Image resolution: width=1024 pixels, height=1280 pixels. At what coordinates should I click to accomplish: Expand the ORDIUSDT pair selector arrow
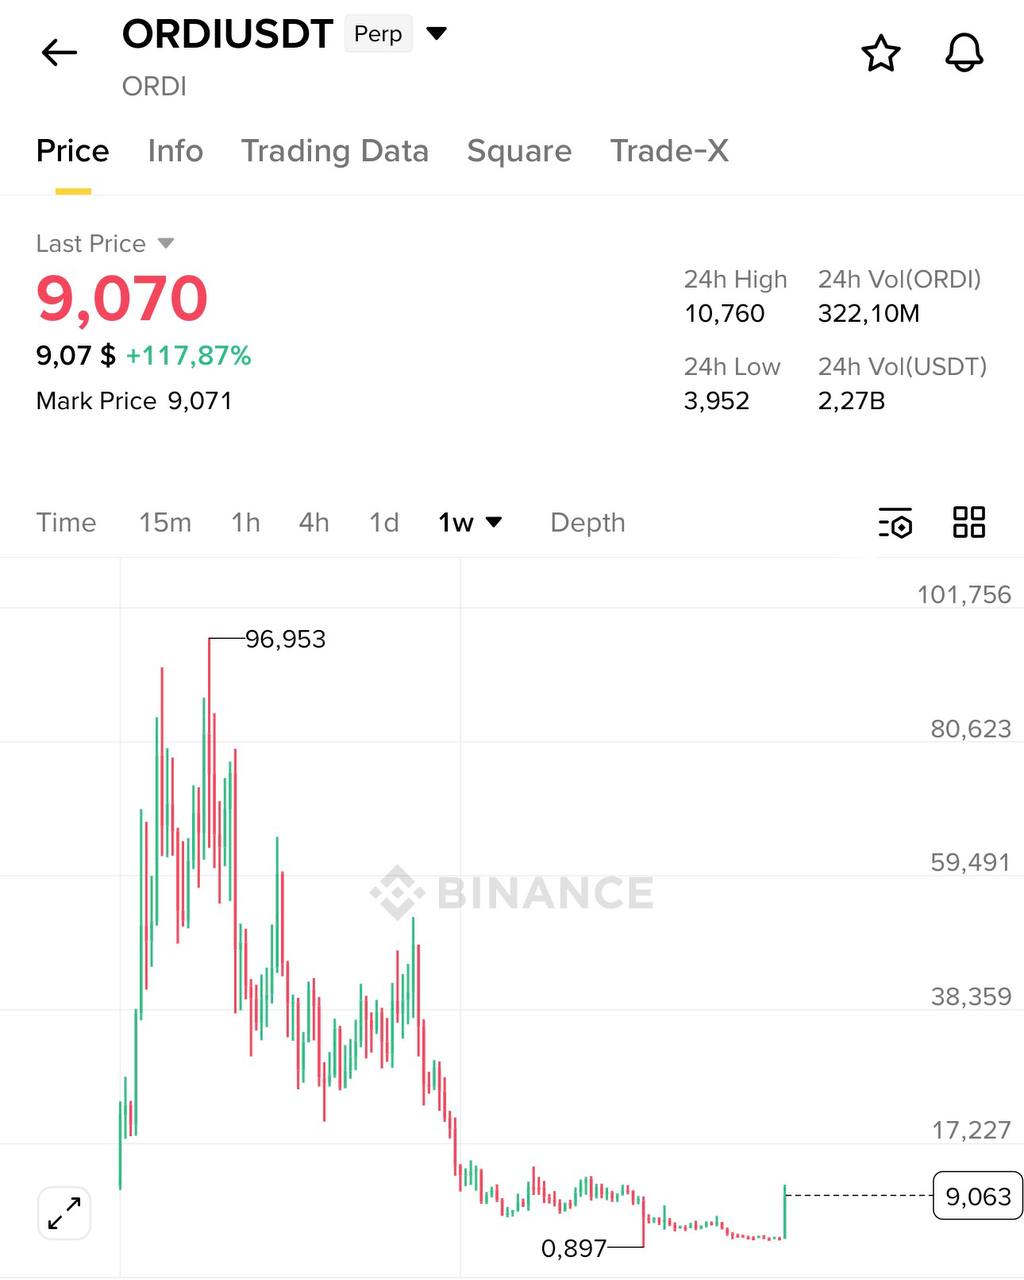tap(437, 33)
